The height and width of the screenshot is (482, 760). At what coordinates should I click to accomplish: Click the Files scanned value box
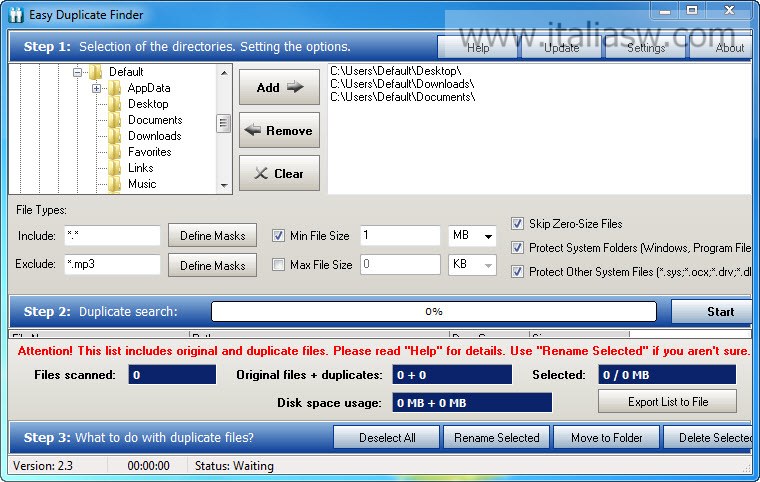[x=172, y=375]
